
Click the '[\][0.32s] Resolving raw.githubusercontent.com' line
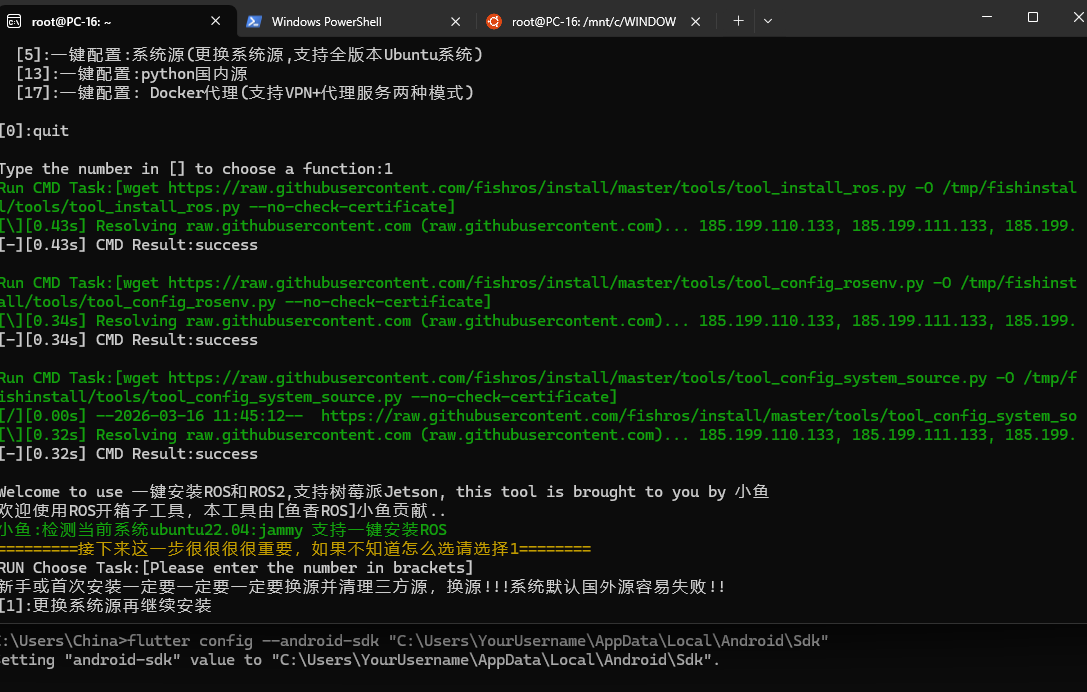click(x=538, y=435)
